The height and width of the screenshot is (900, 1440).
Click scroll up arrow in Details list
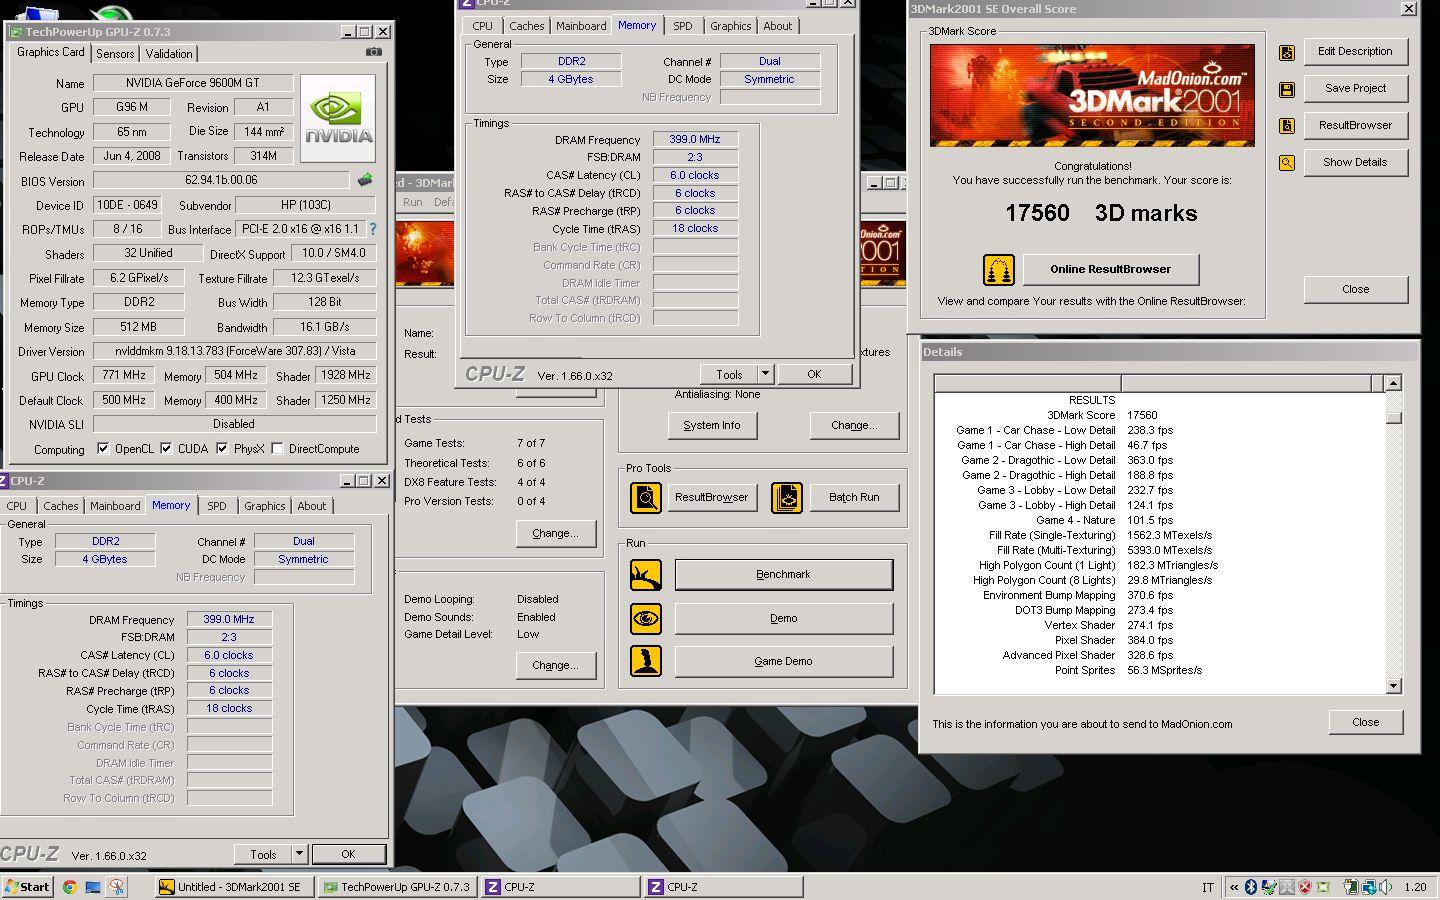(x=1394, y=383)
